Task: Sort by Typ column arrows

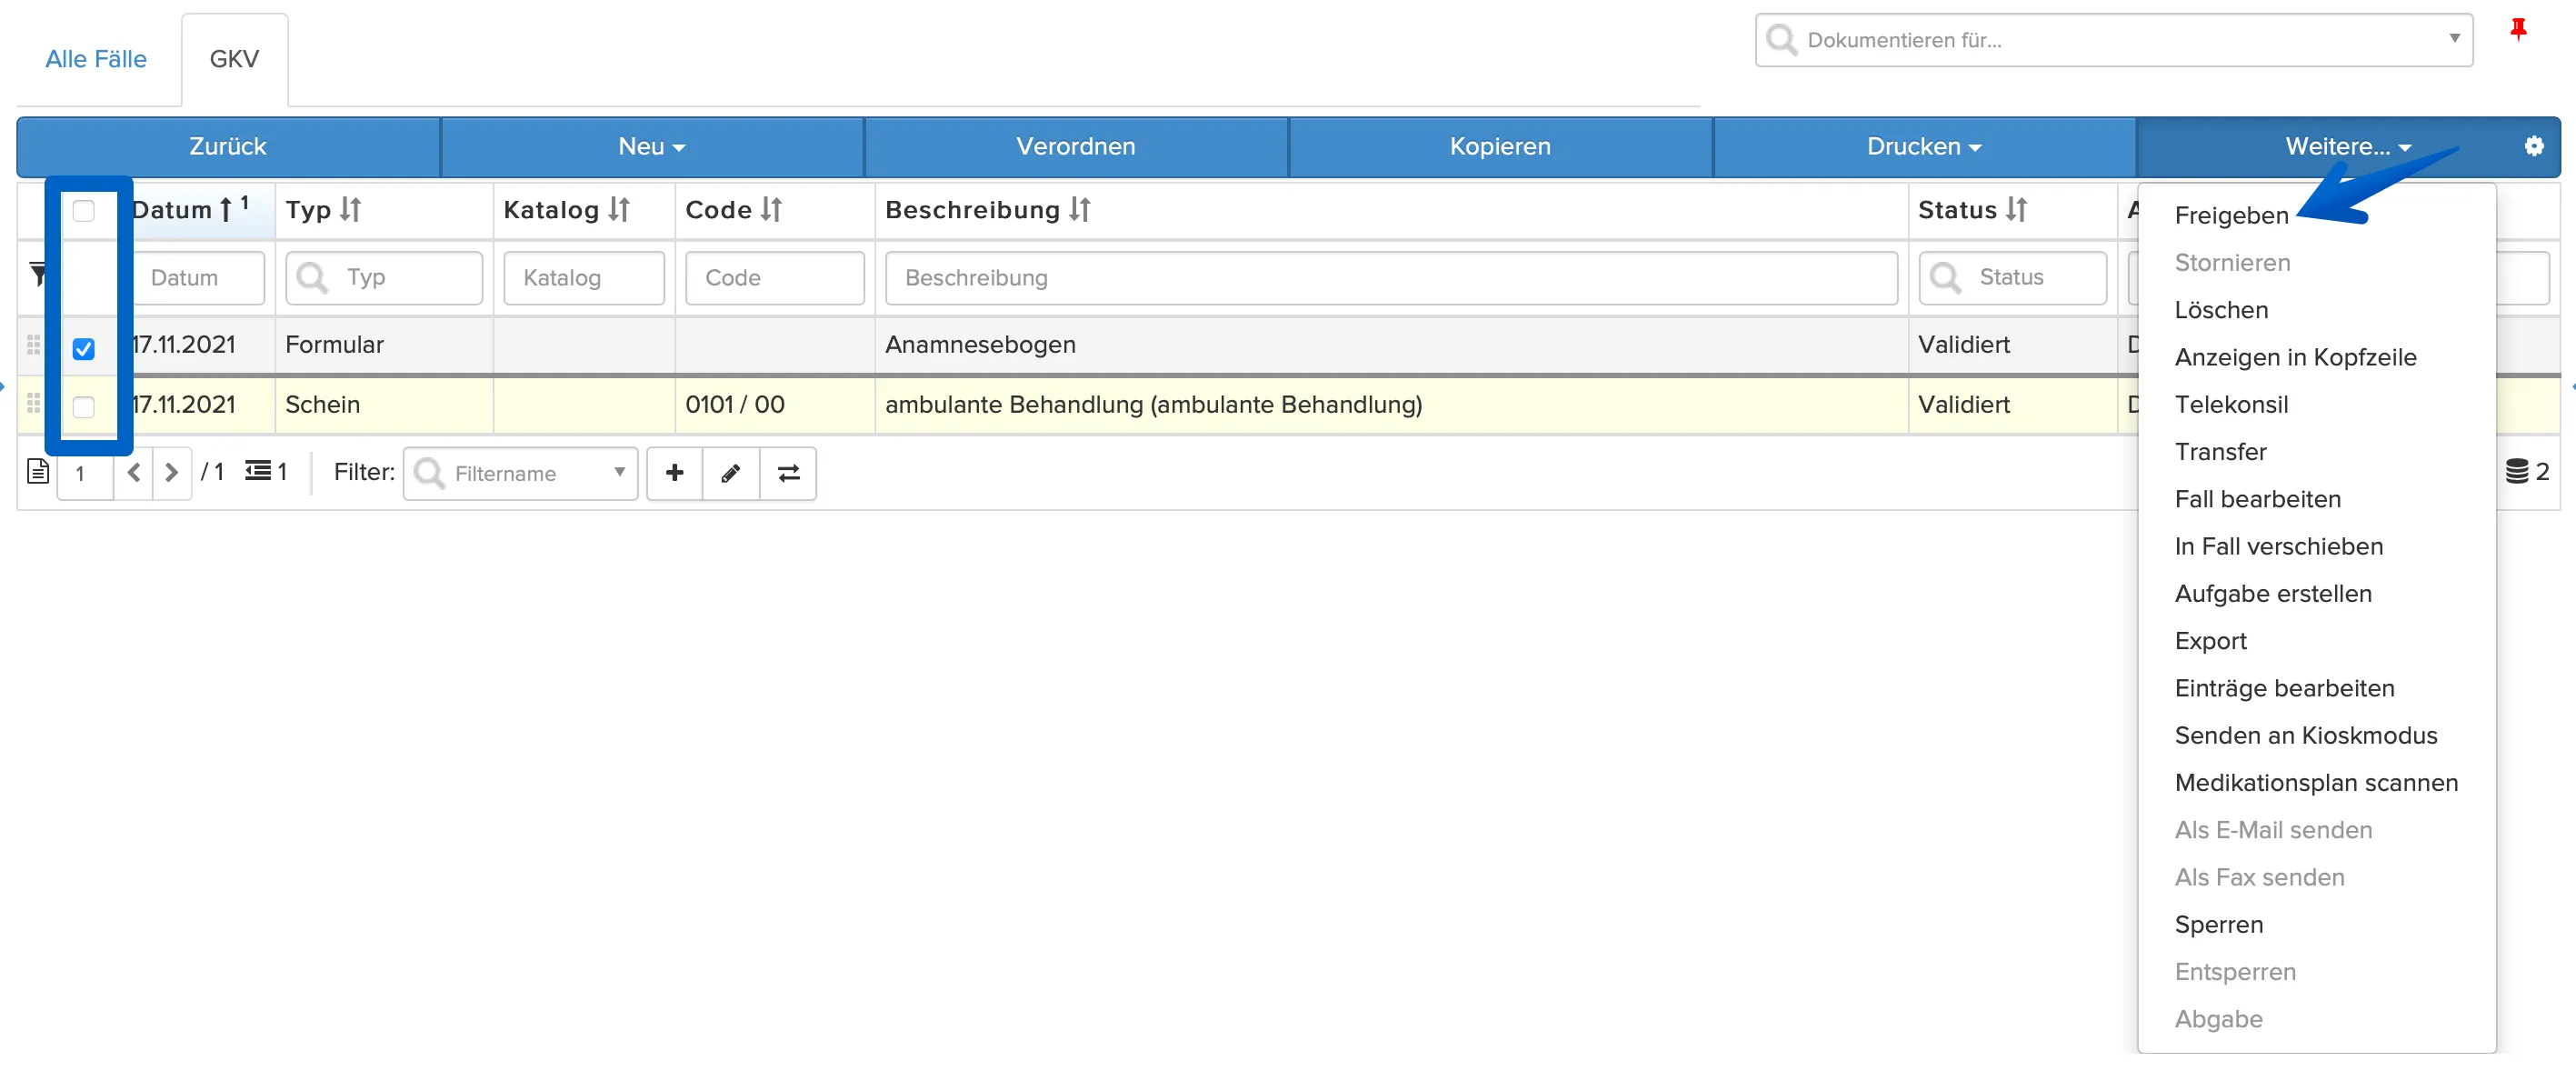Action: pos(350,209)
